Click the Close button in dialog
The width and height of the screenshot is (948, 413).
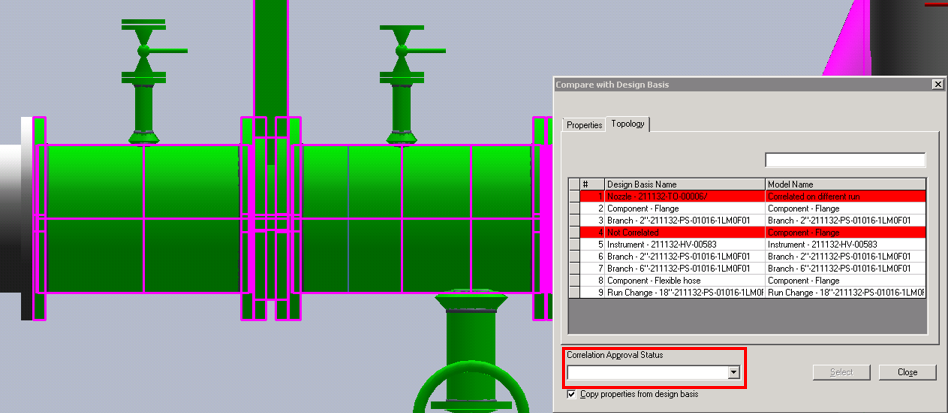coord(907,372)
